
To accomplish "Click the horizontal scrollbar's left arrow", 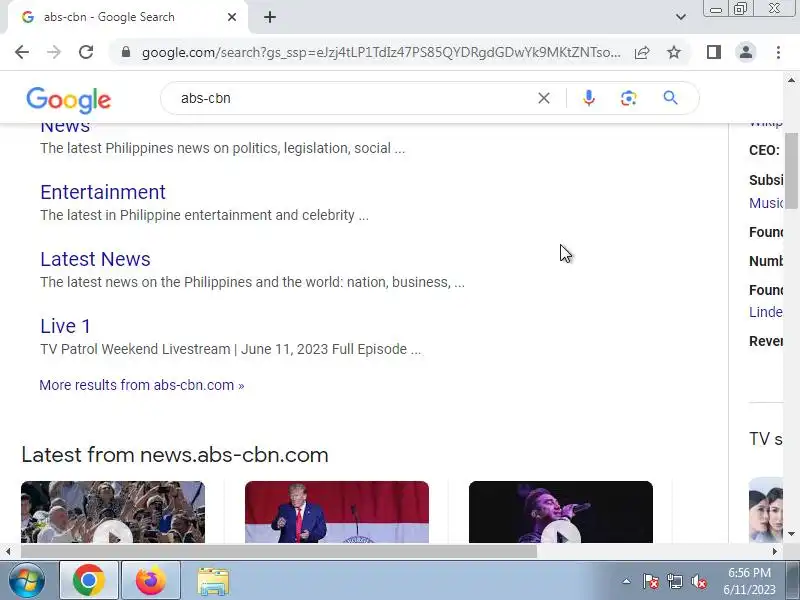I will coord(7,552).
